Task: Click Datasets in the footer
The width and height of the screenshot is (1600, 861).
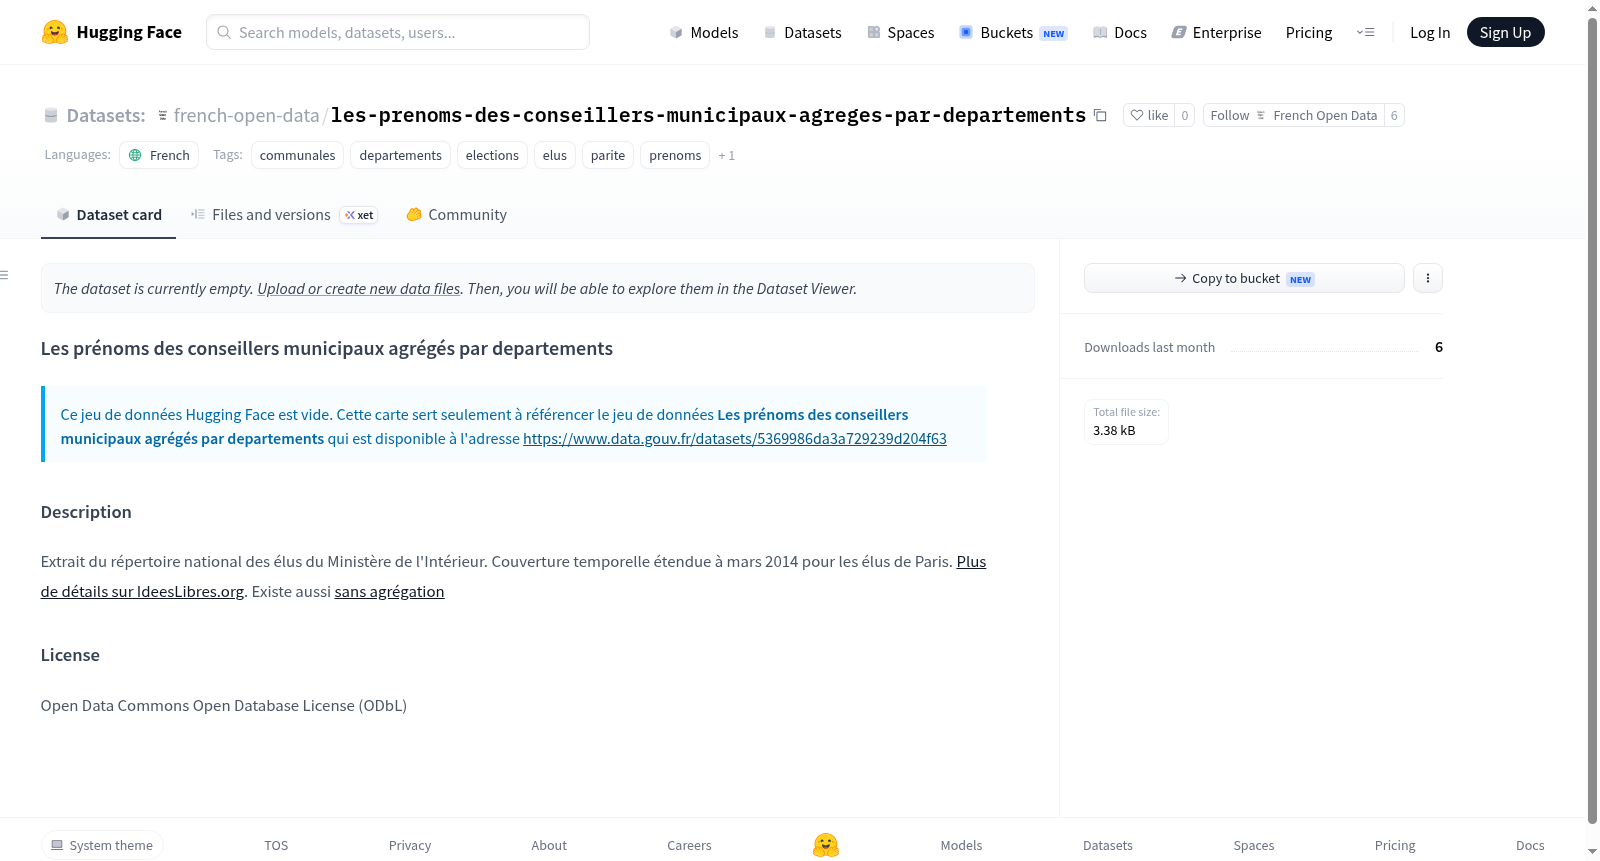Action: [1108, 845]
